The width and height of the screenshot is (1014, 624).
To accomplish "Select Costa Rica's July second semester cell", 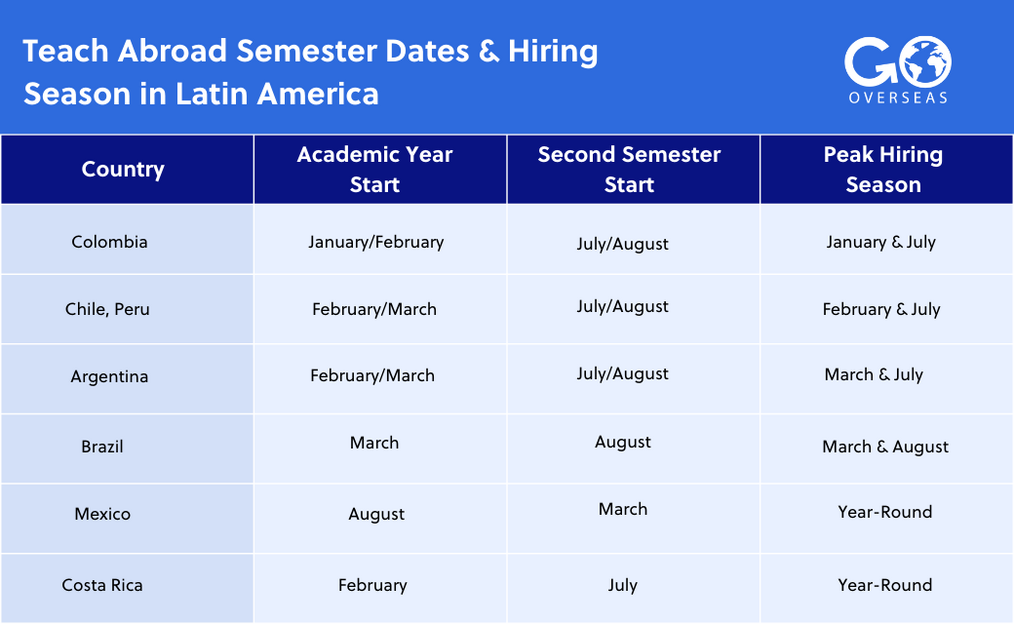I will click(x=622, y=585).
